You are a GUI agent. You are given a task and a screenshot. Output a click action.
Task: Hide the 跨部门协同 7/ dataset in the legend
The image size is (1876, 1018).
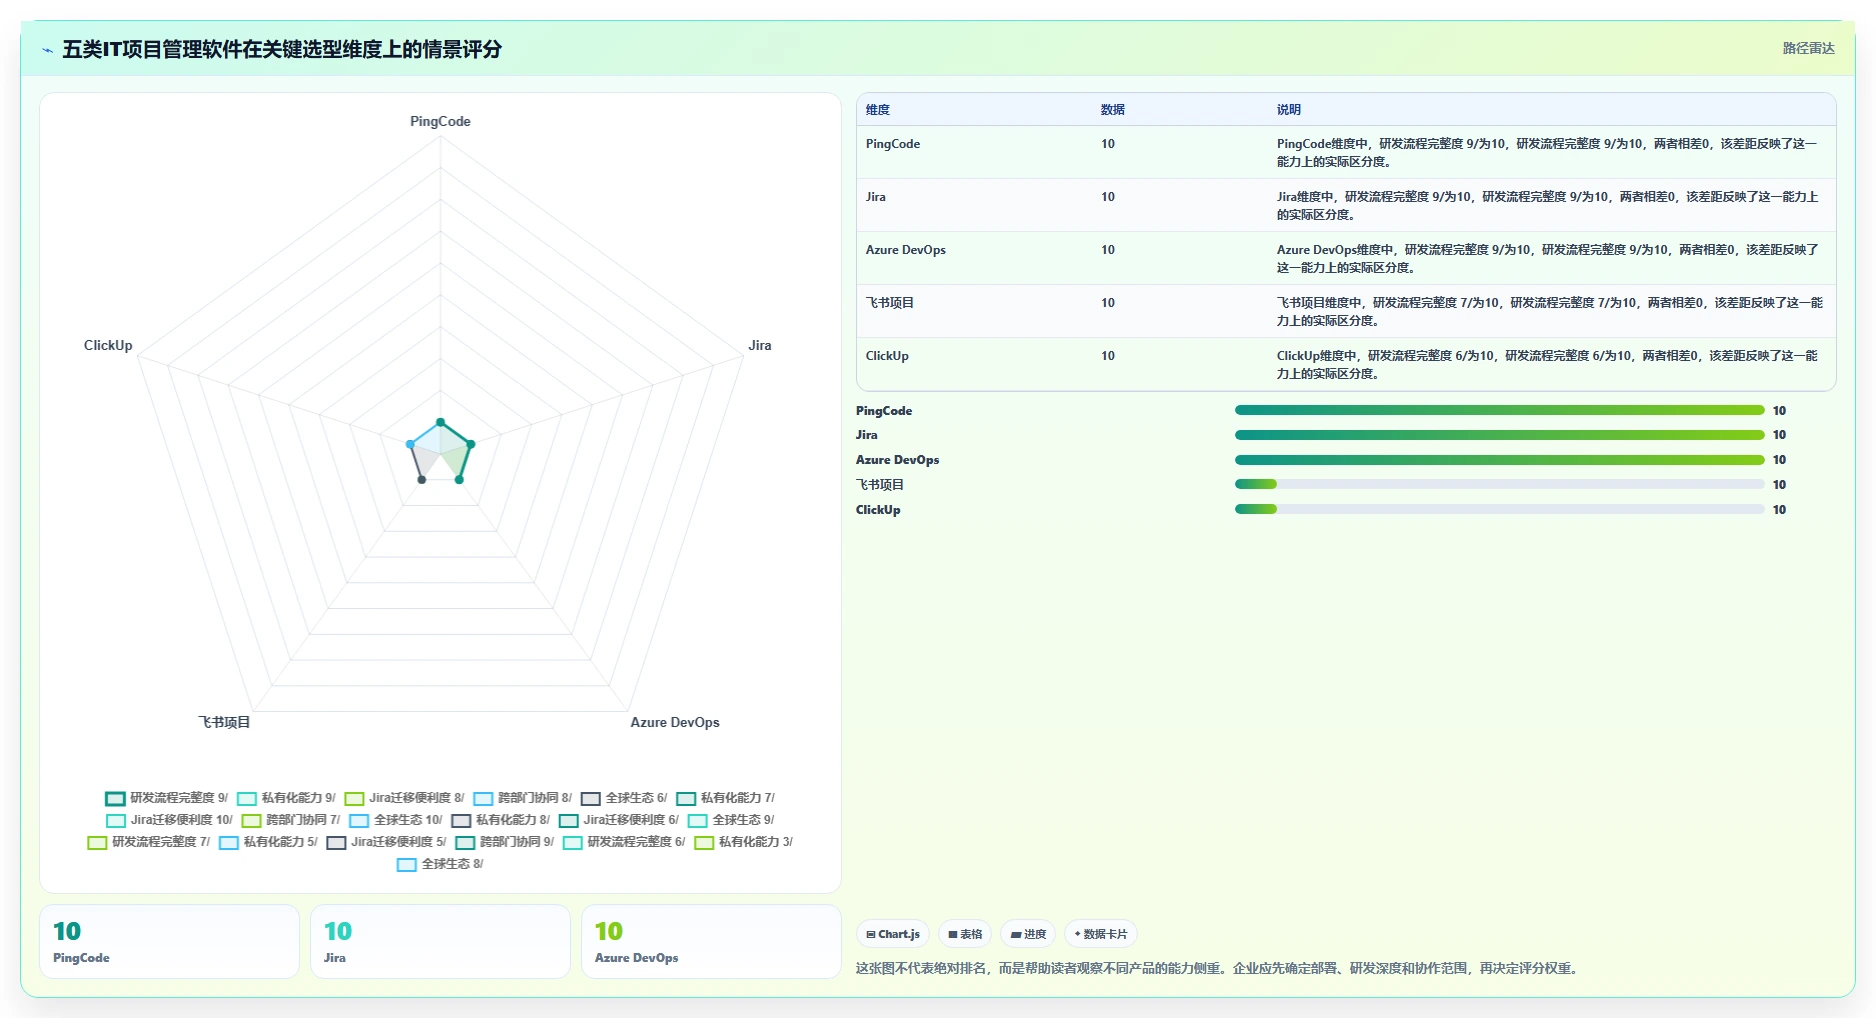290,820
